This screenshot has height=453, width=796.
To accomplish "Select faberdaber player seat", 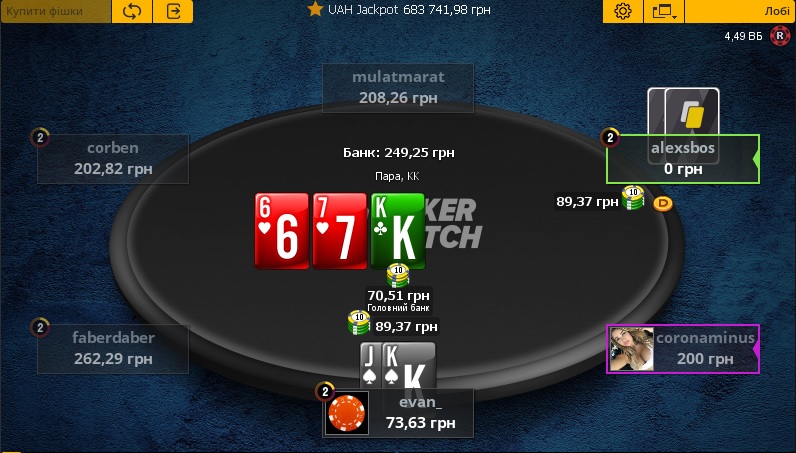I will (113, 349).
